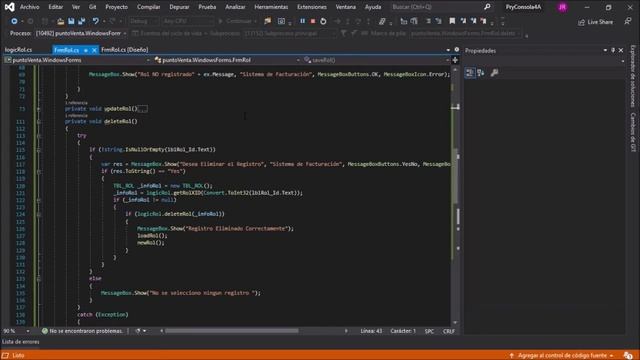
Task: Restart debugging with the circular arrow icon
Action: 323,21
